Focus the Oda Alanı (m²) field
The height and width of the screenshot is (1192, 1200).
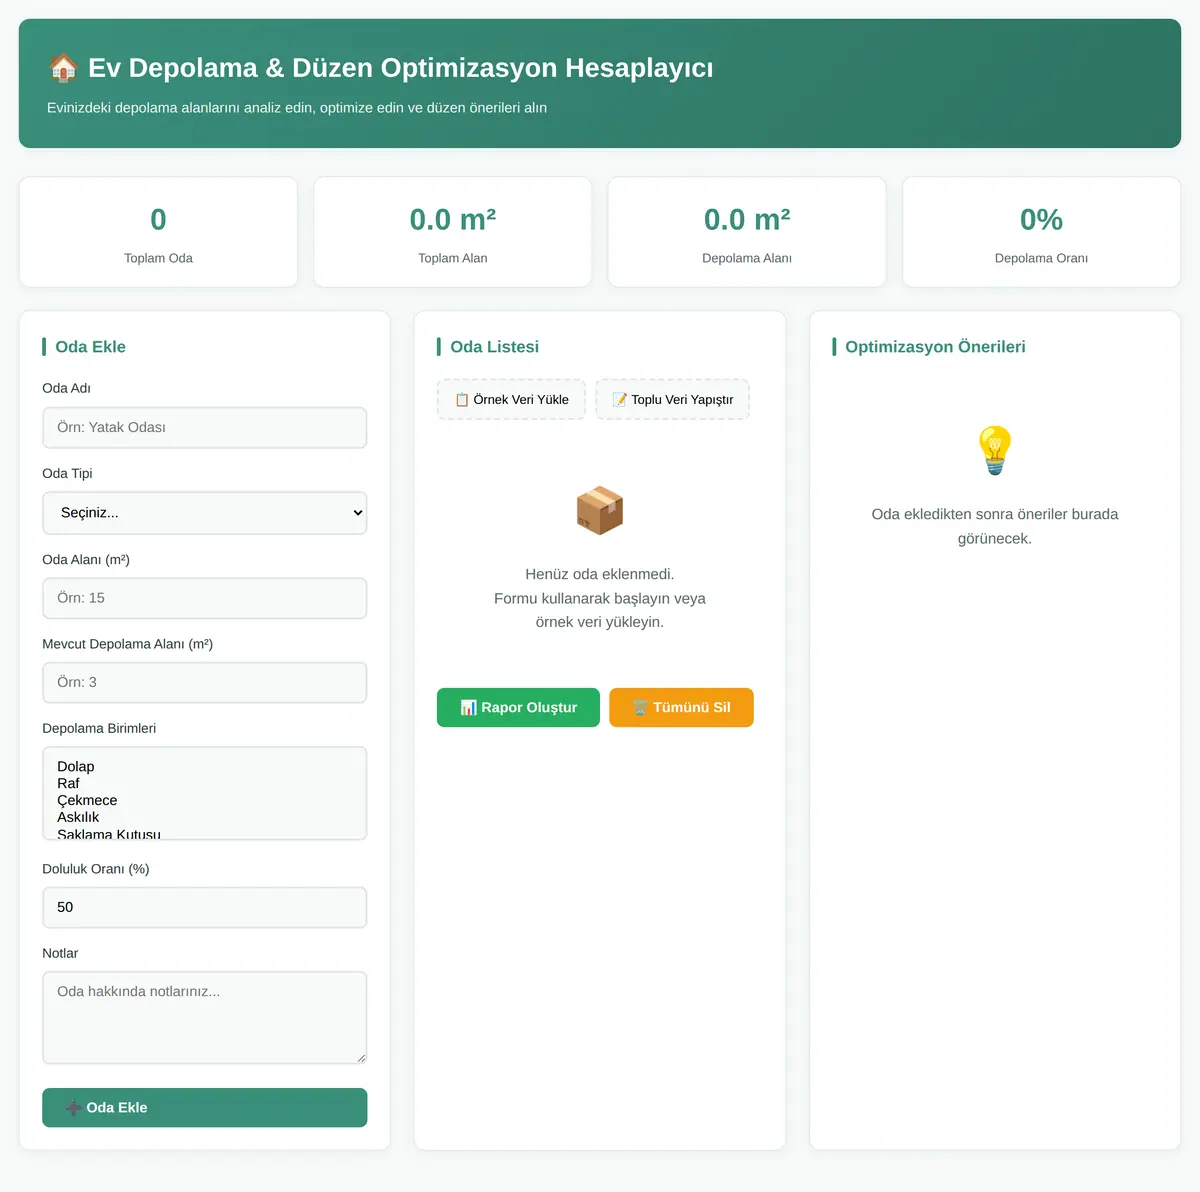[x=205, y=598]
